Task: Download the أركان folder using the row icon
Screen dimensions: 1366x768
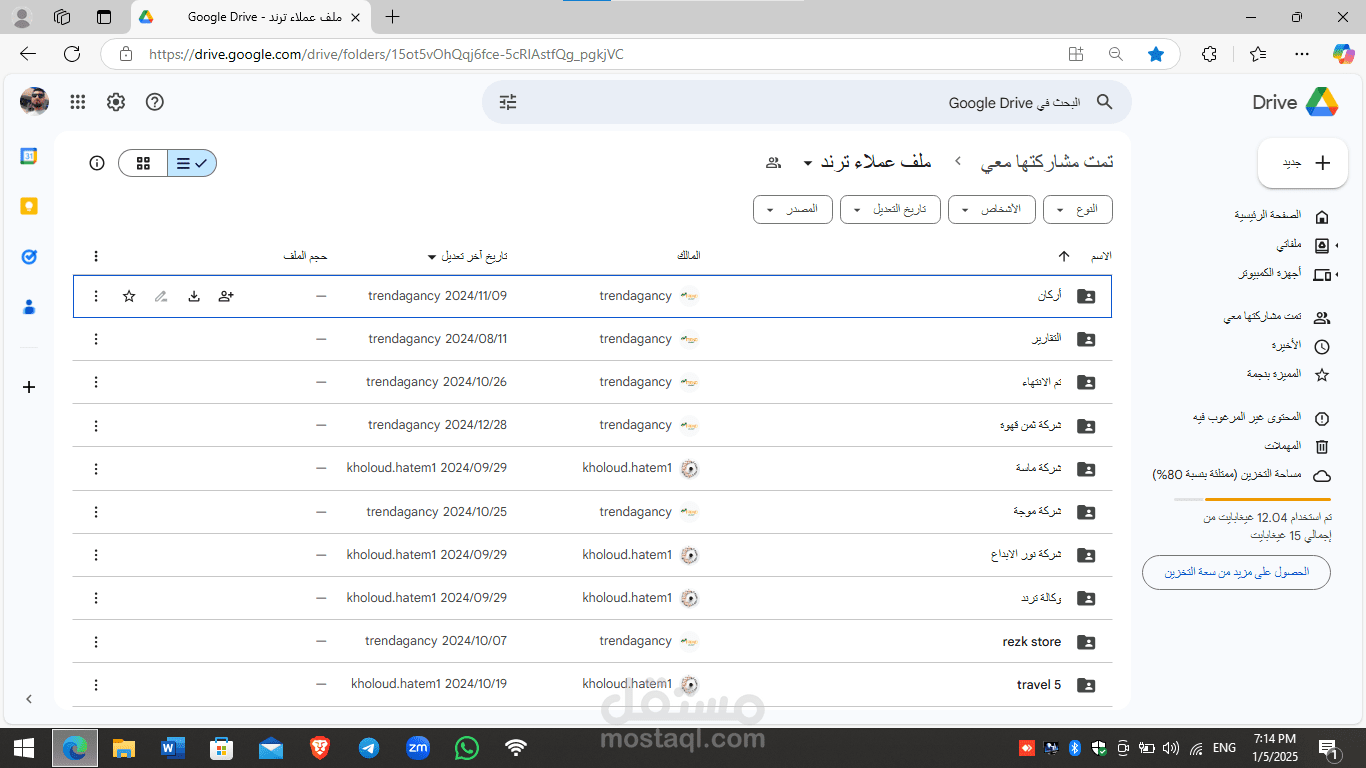Action: [194, 296]
